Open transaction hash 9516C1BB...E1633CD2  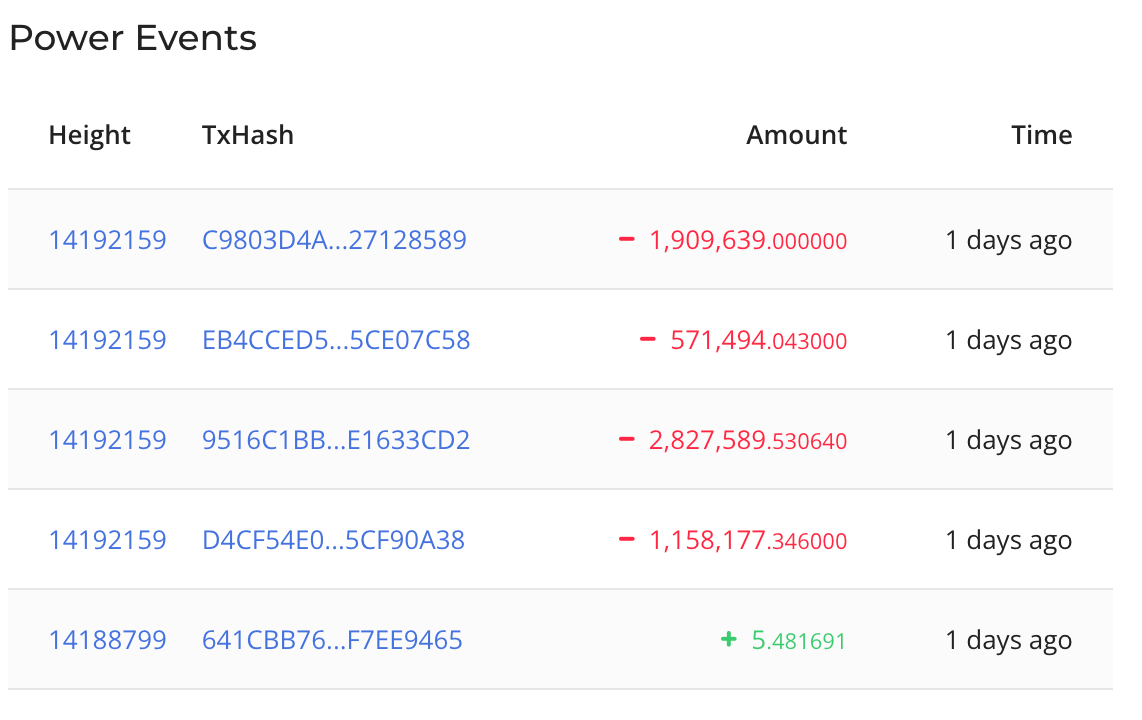[x=336, y=440]
